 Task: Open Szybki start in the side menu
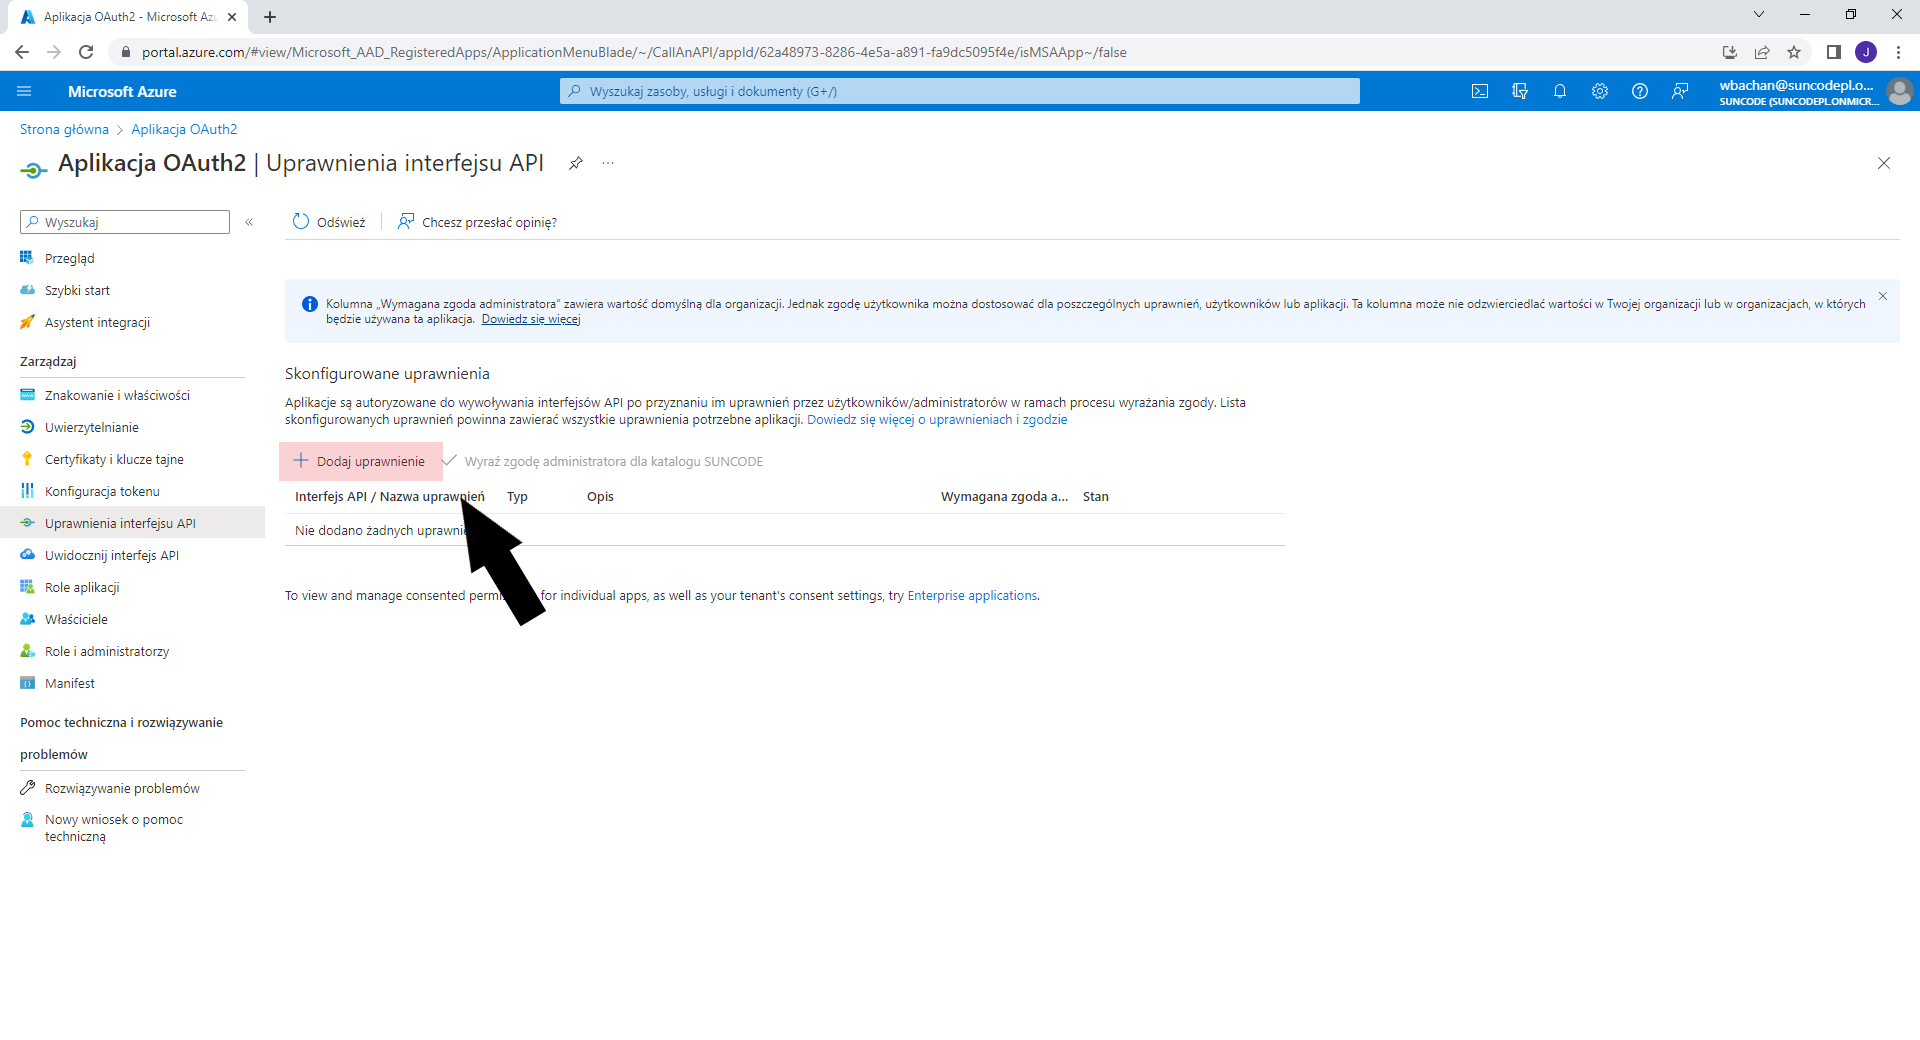coord(77,290)
